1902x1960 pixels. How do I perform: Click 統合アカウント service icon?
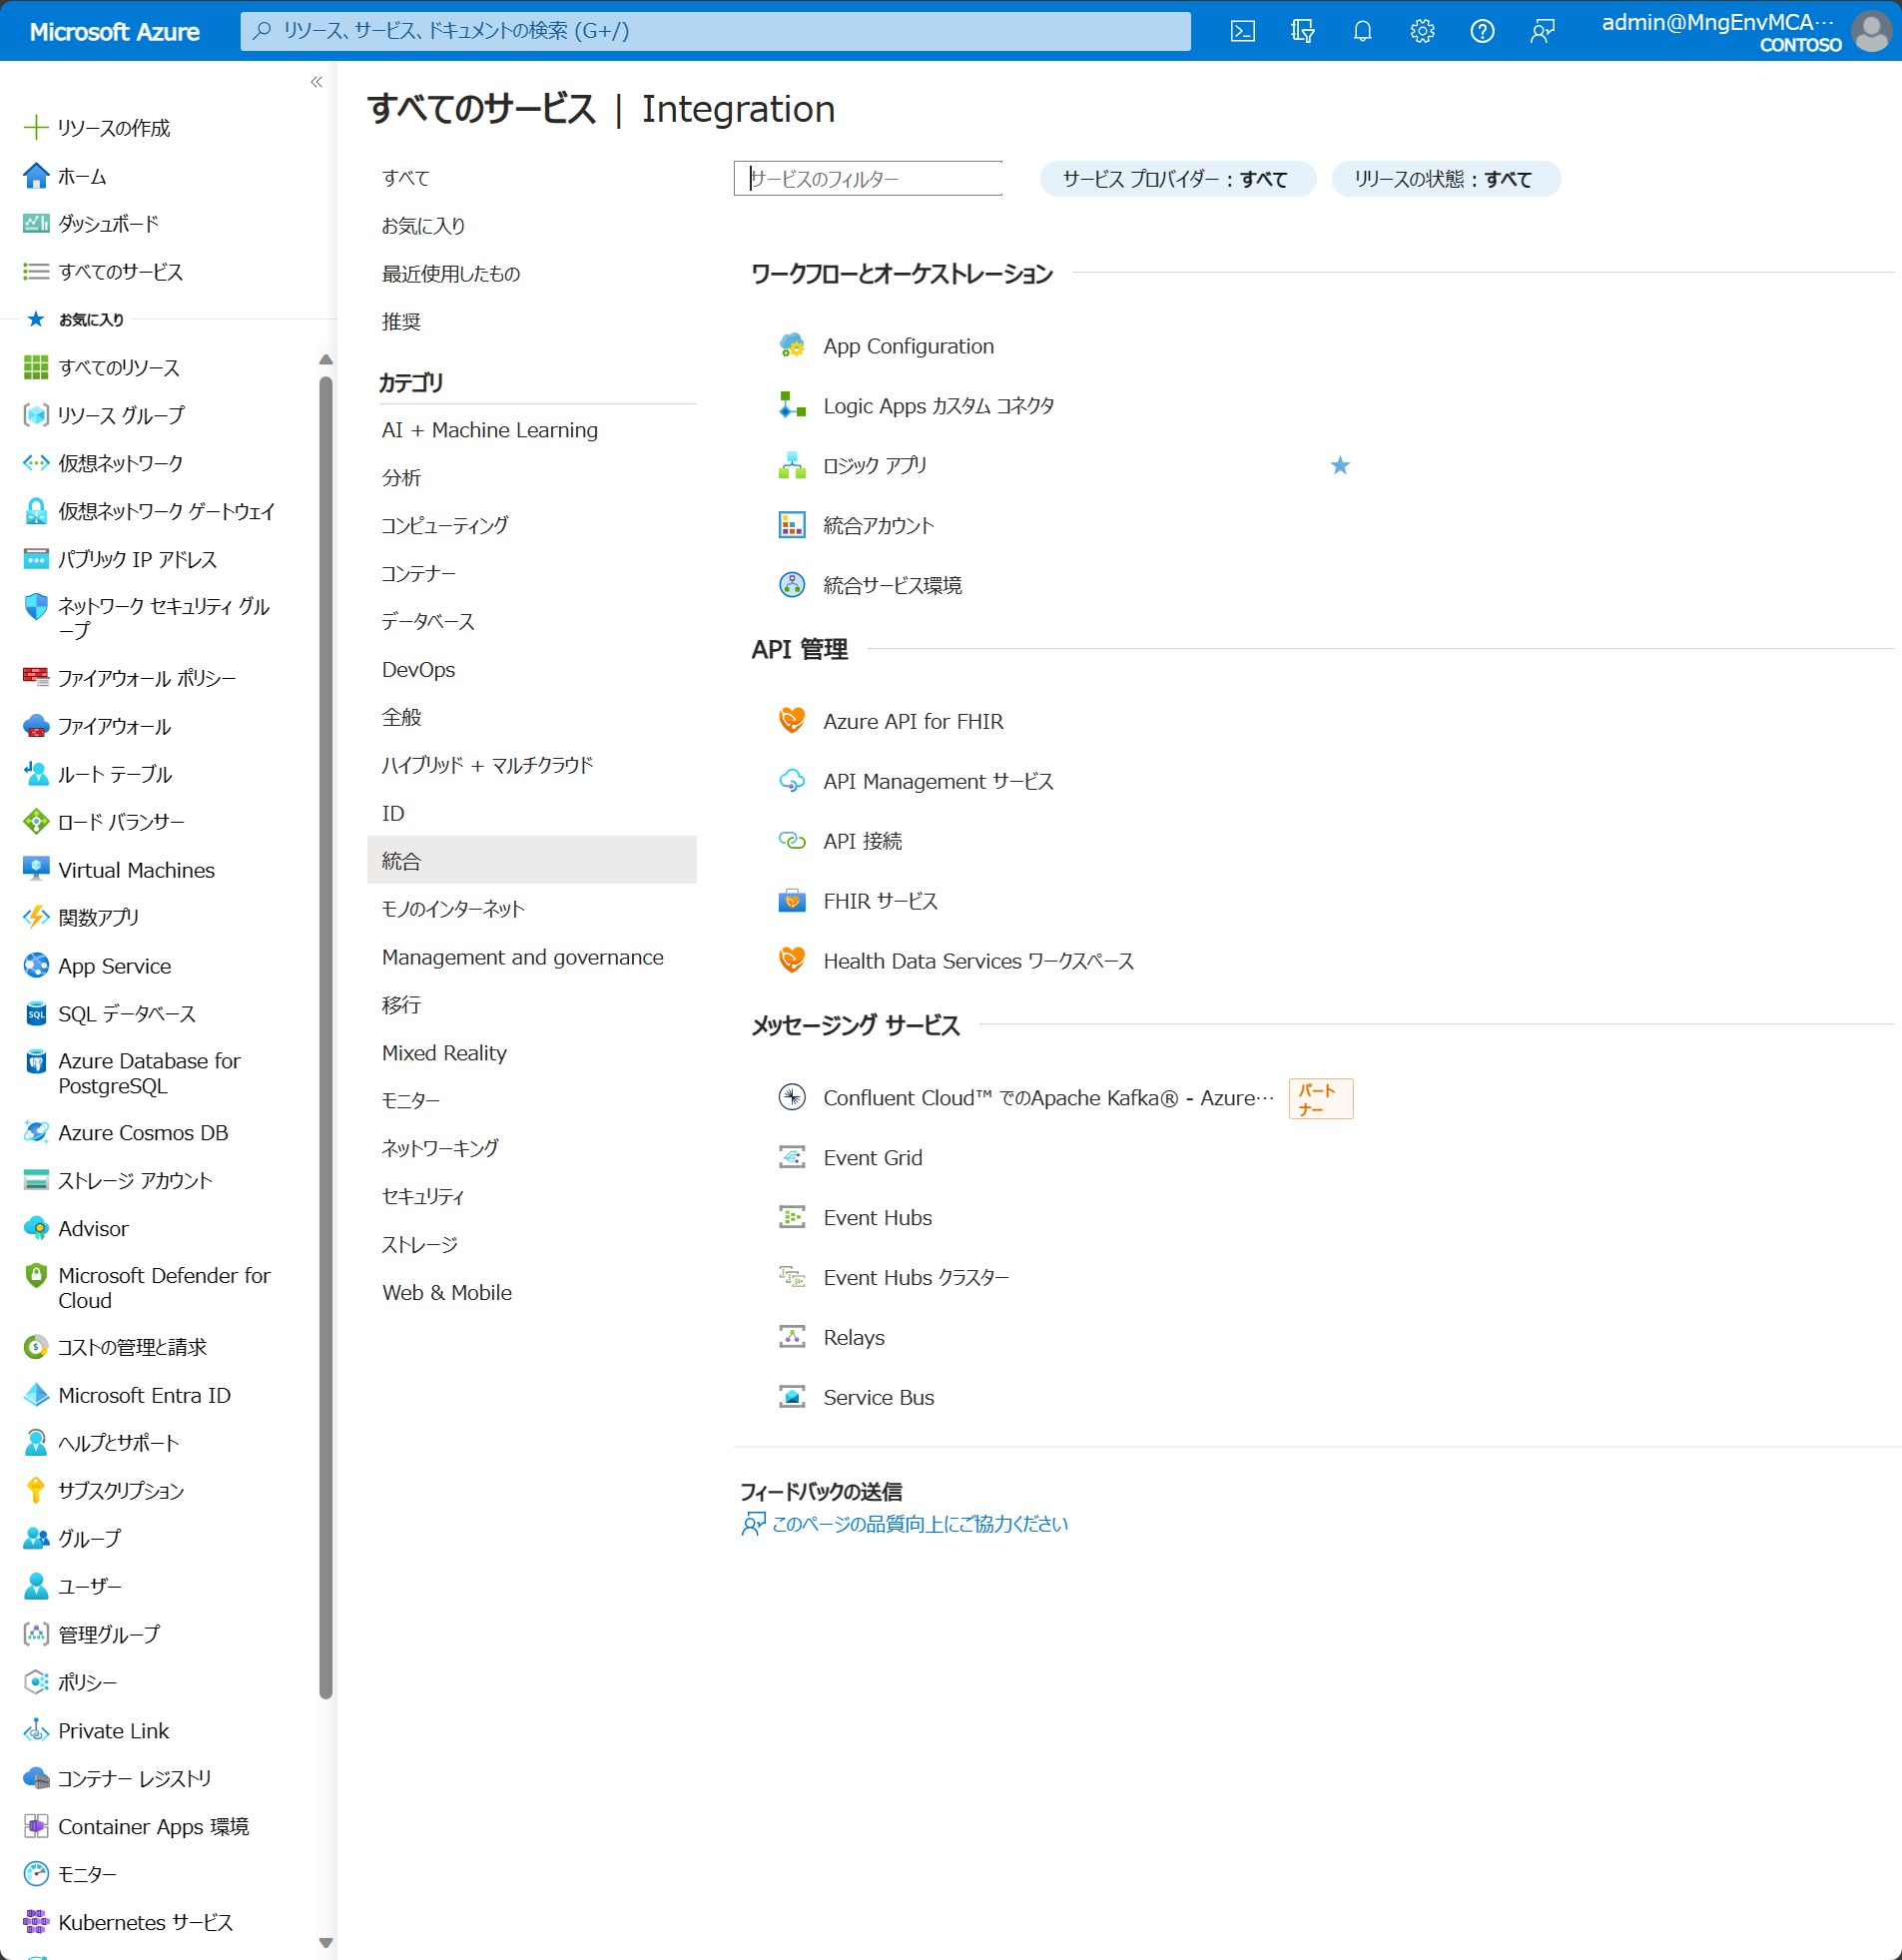tap(792, 526)
